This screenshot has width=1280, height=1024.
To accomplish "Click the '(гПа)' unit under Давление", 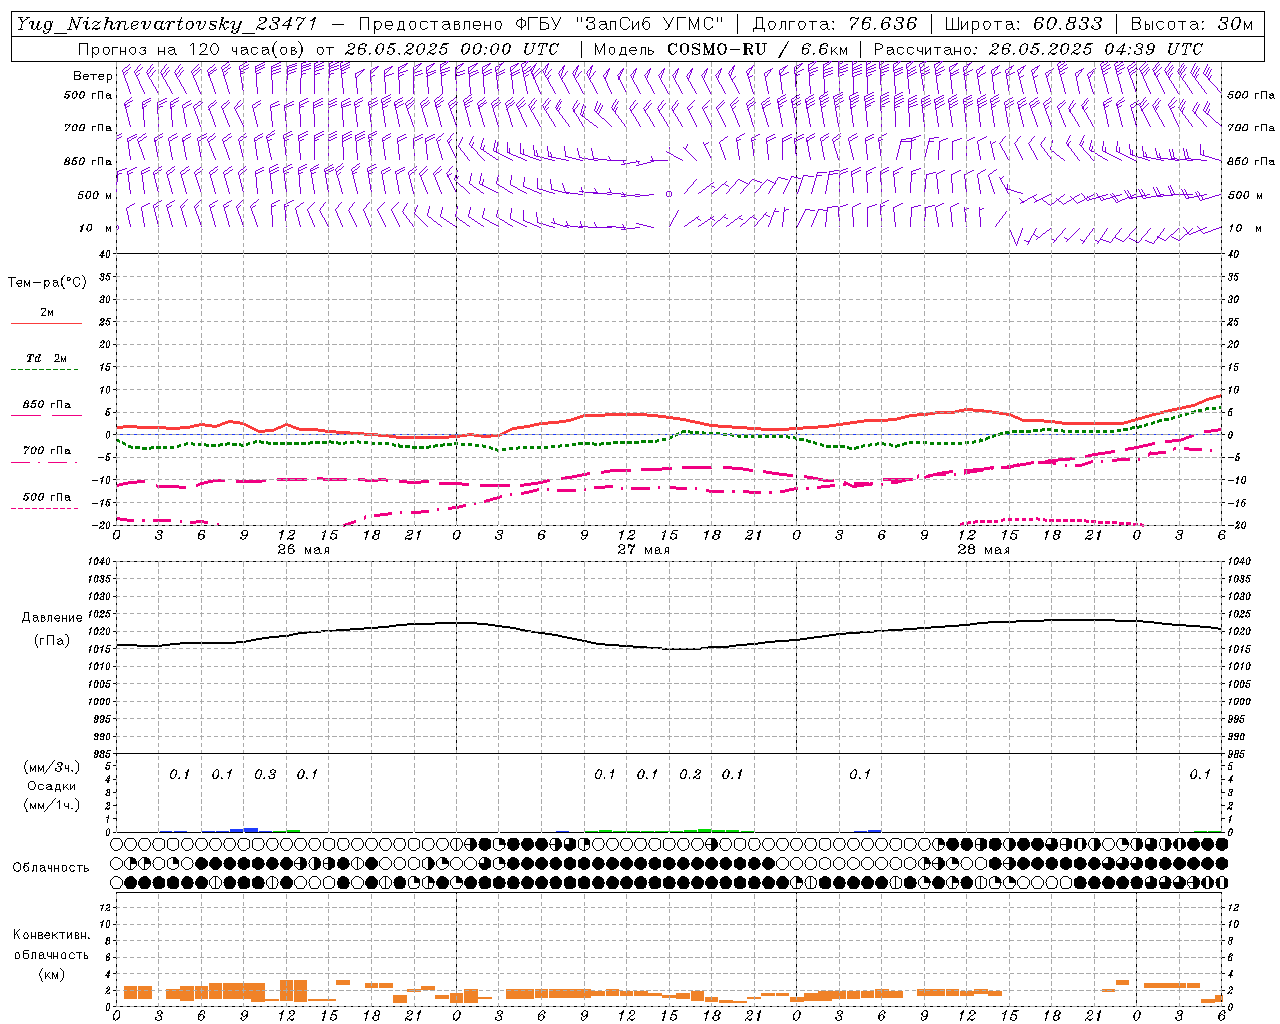I will [x=52, y=641].
